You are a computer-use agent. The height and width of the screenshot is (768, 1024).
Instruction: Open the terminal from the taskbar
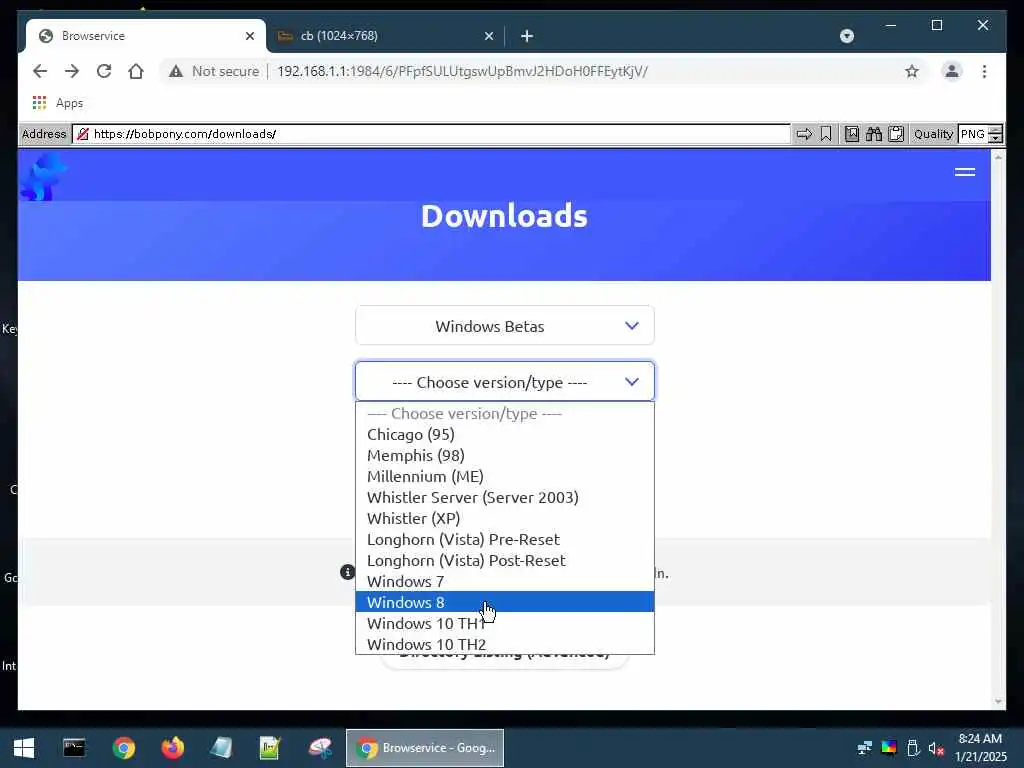click(74, 748)
